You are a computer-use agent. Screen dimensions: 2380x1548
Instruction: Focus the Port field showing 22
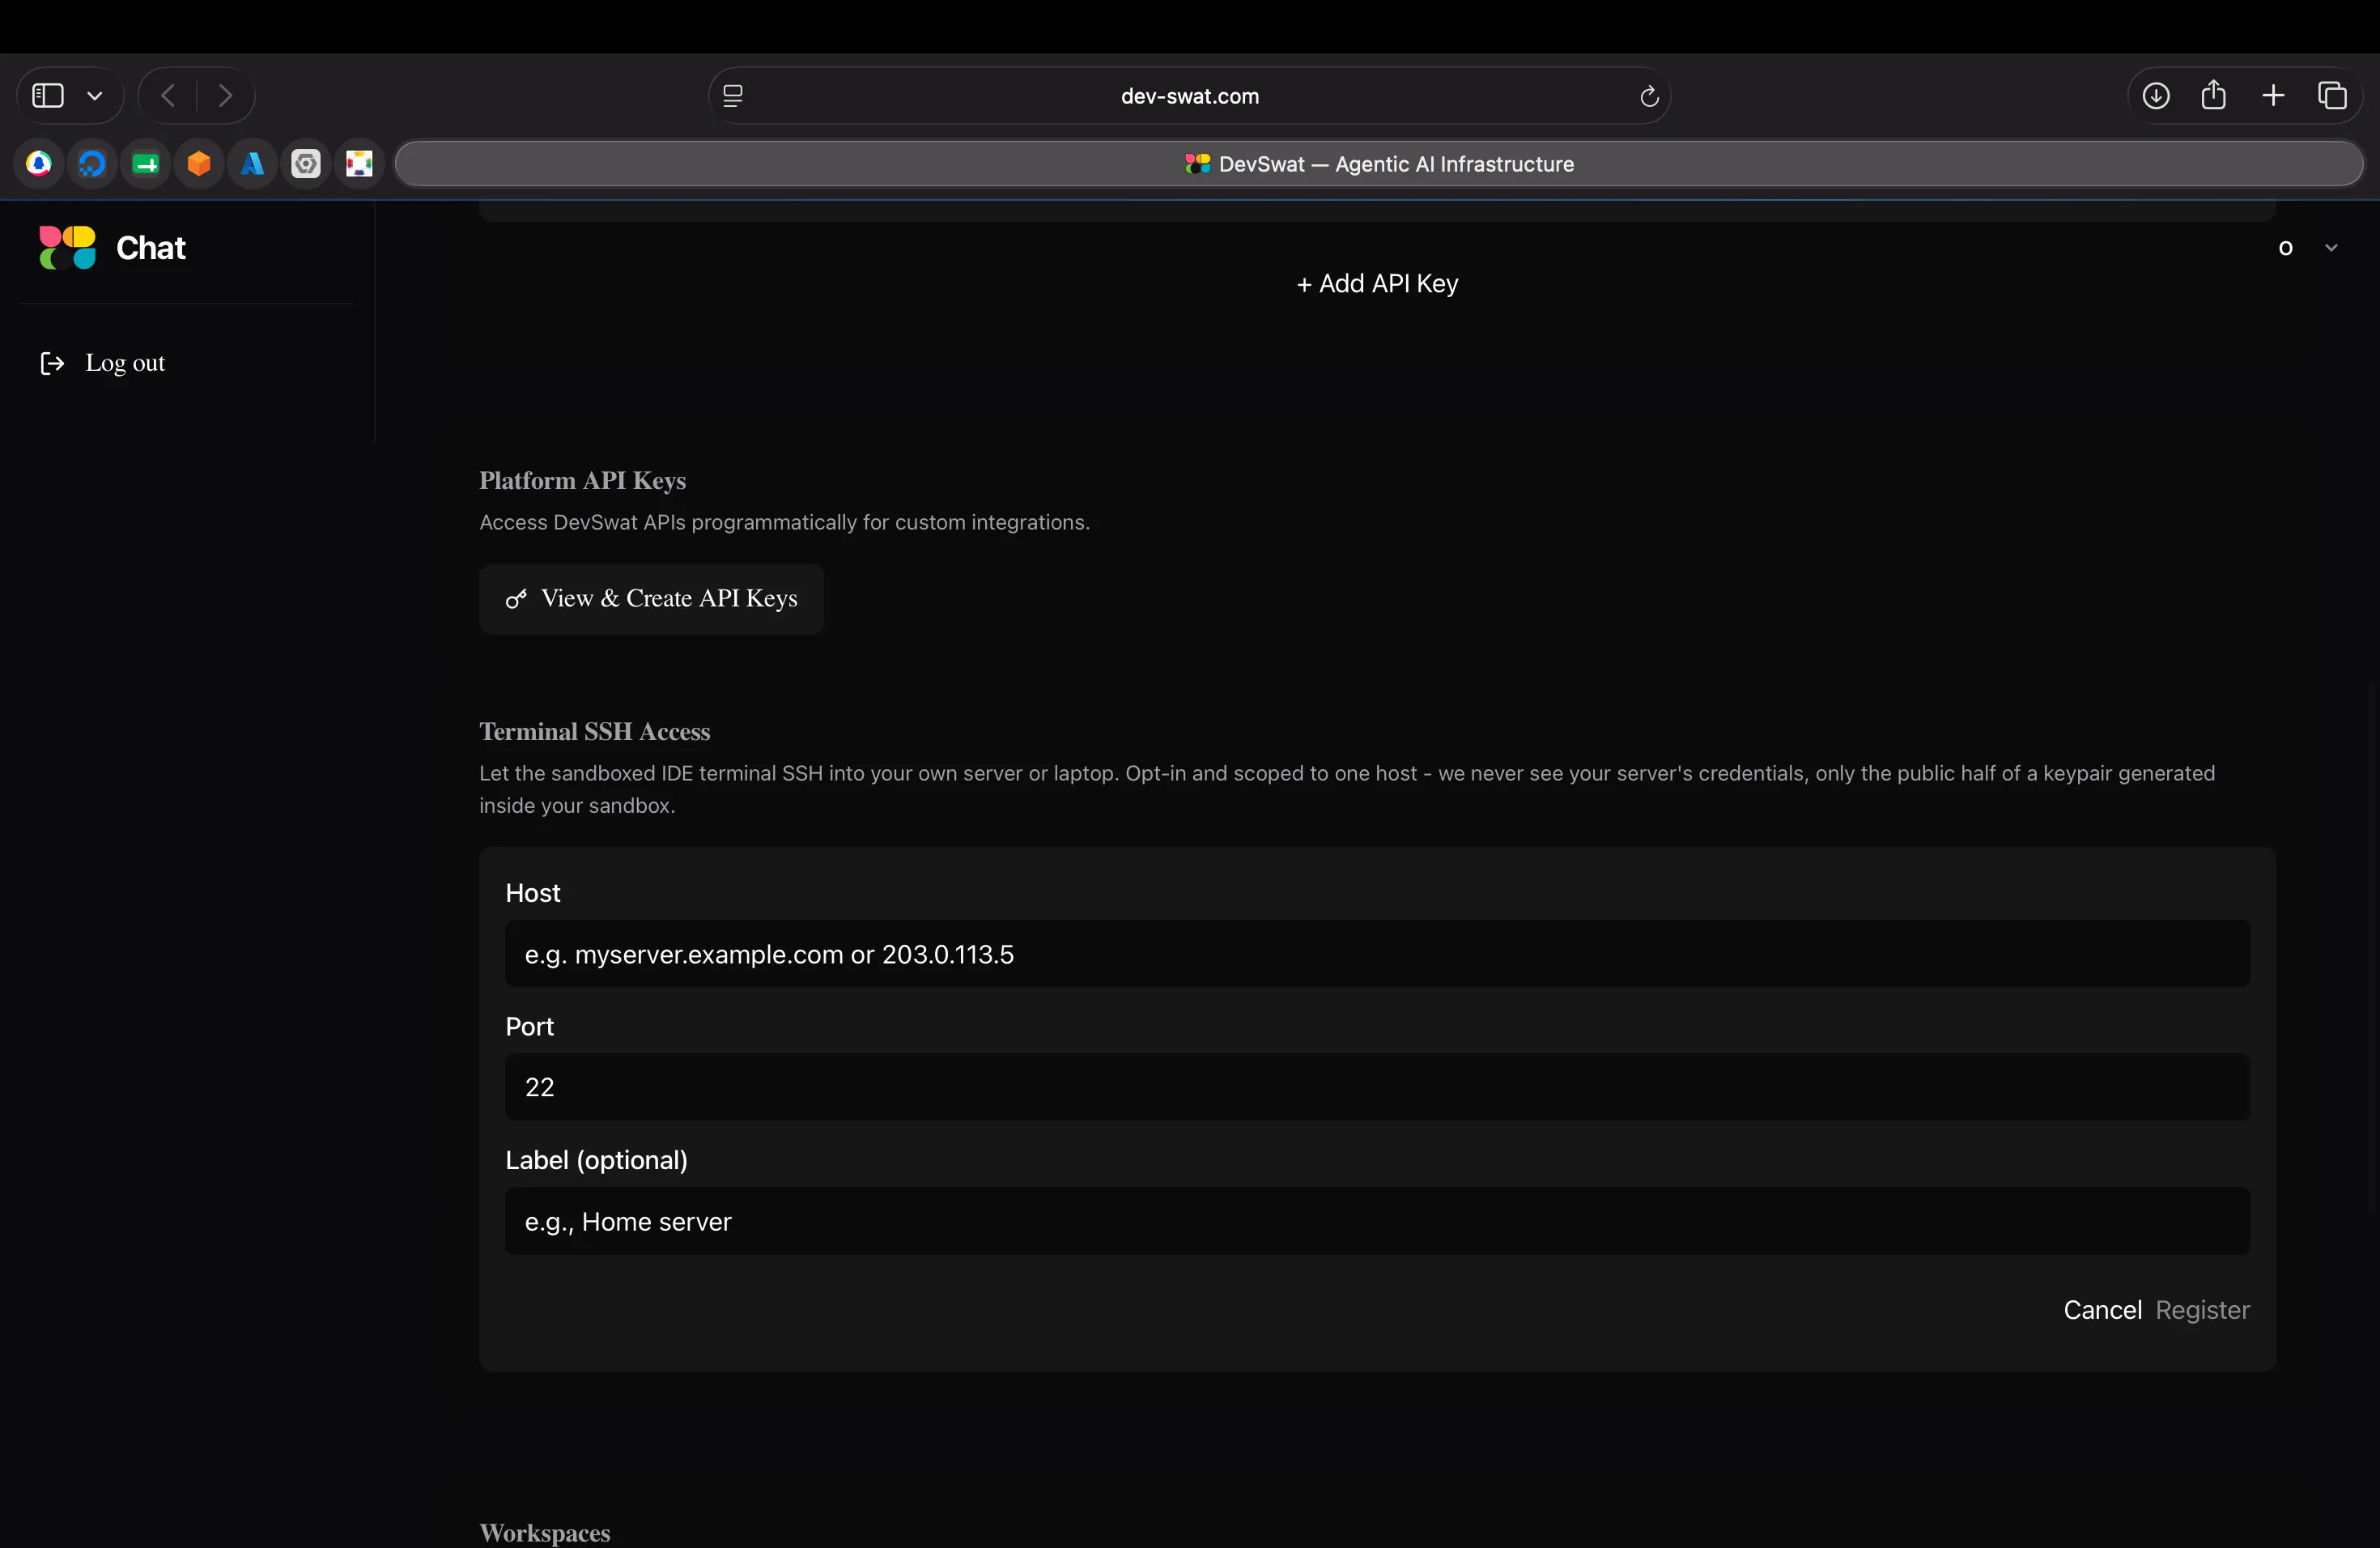pyautogui.click(x=1377, y=1087)
